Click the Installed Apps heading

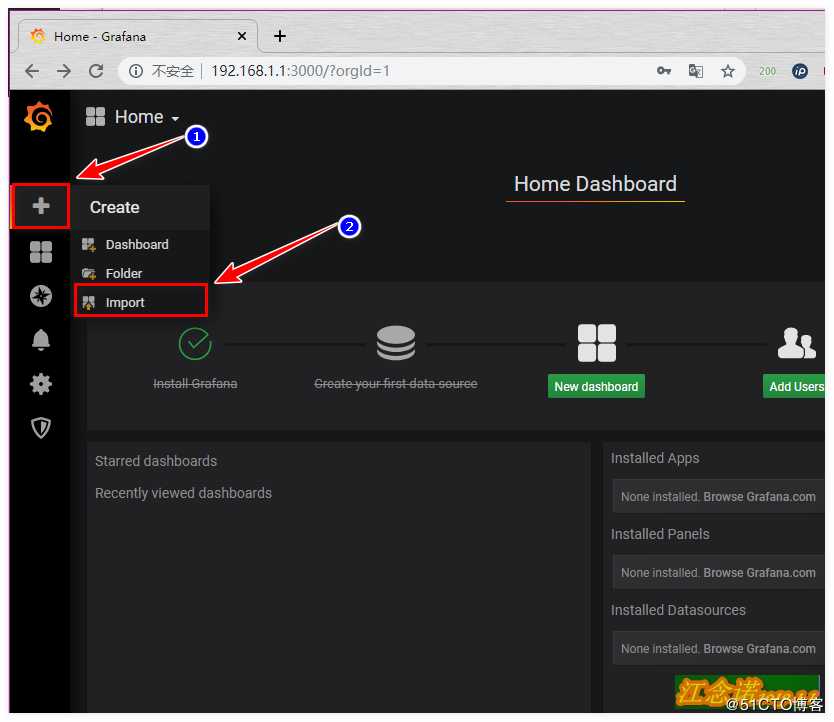pyautogui.click(x=655, y=458)
